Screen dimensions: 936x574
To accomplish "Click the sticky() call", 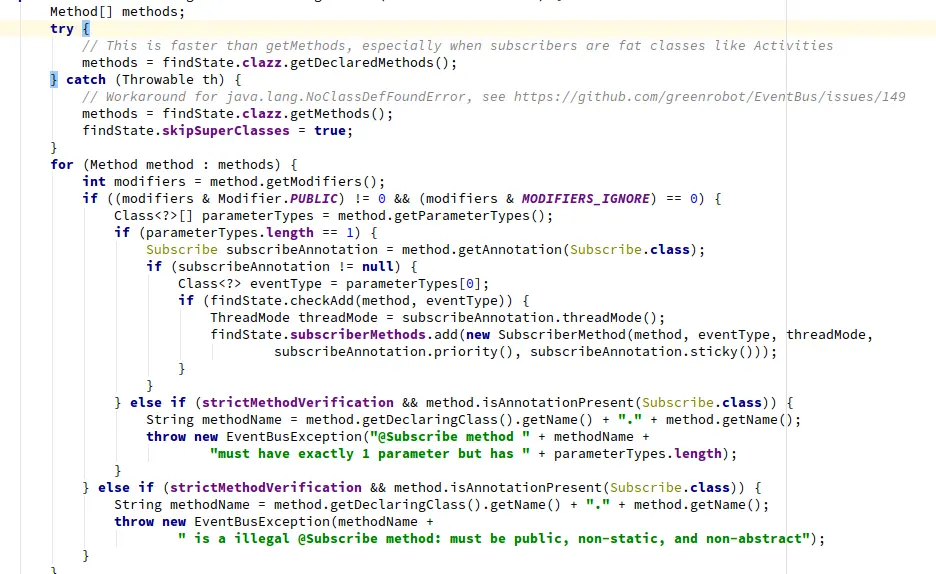I will click(x=721, y=352).
